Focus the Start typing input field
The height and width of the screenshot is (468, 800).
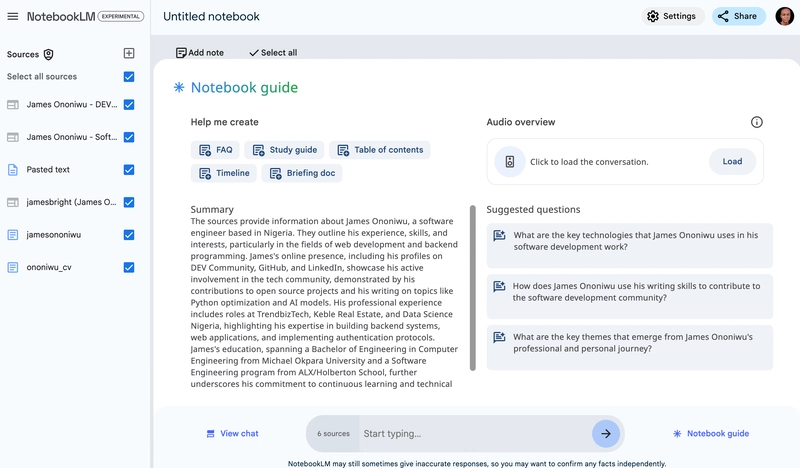click(474, 433)
